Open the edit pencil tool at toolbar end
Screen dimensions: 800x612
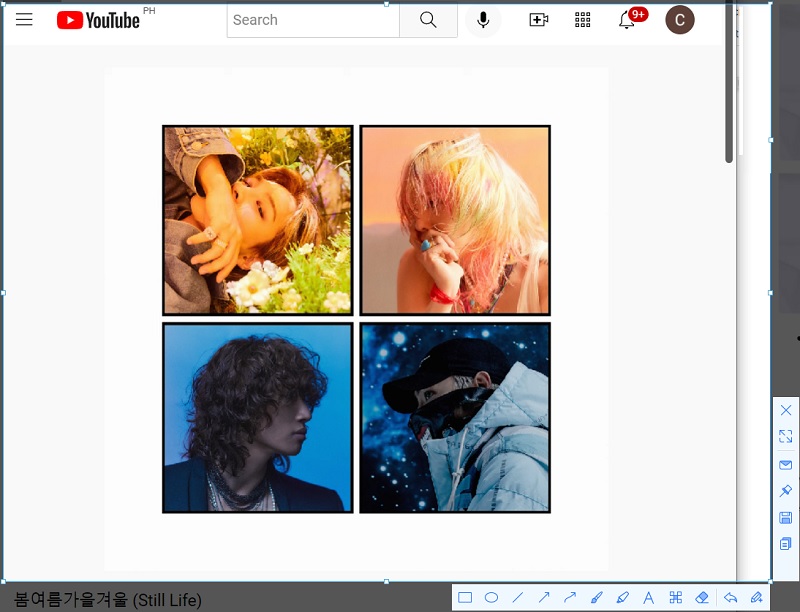[757, 597]
